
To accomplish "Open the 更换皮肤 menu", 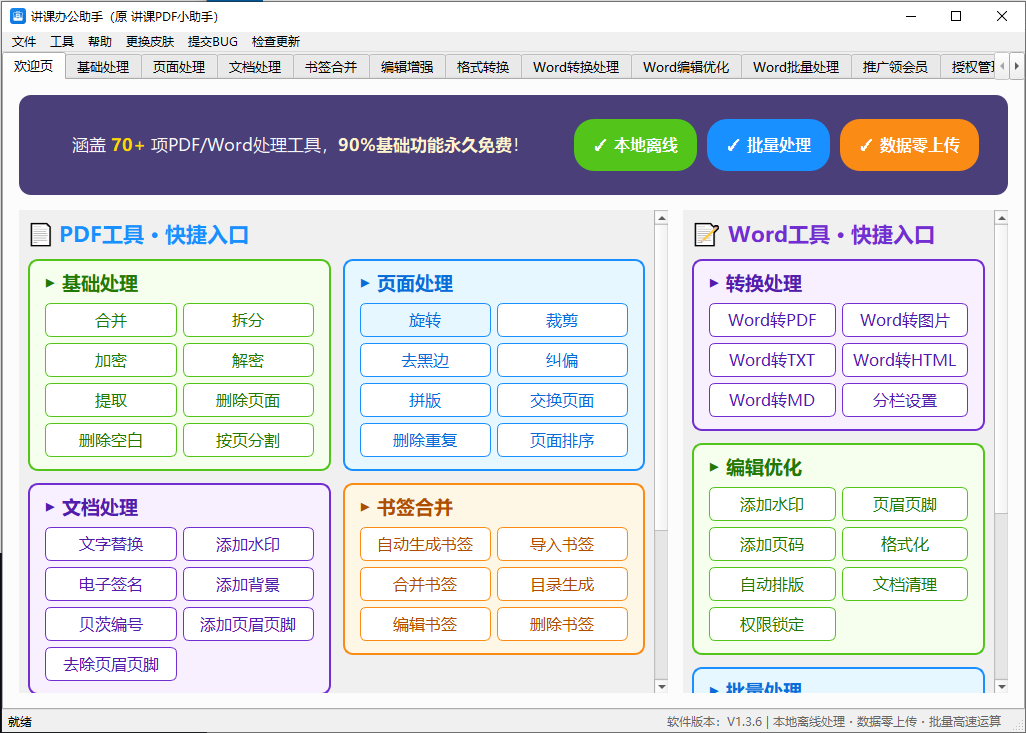I will (x=150, y=42).
